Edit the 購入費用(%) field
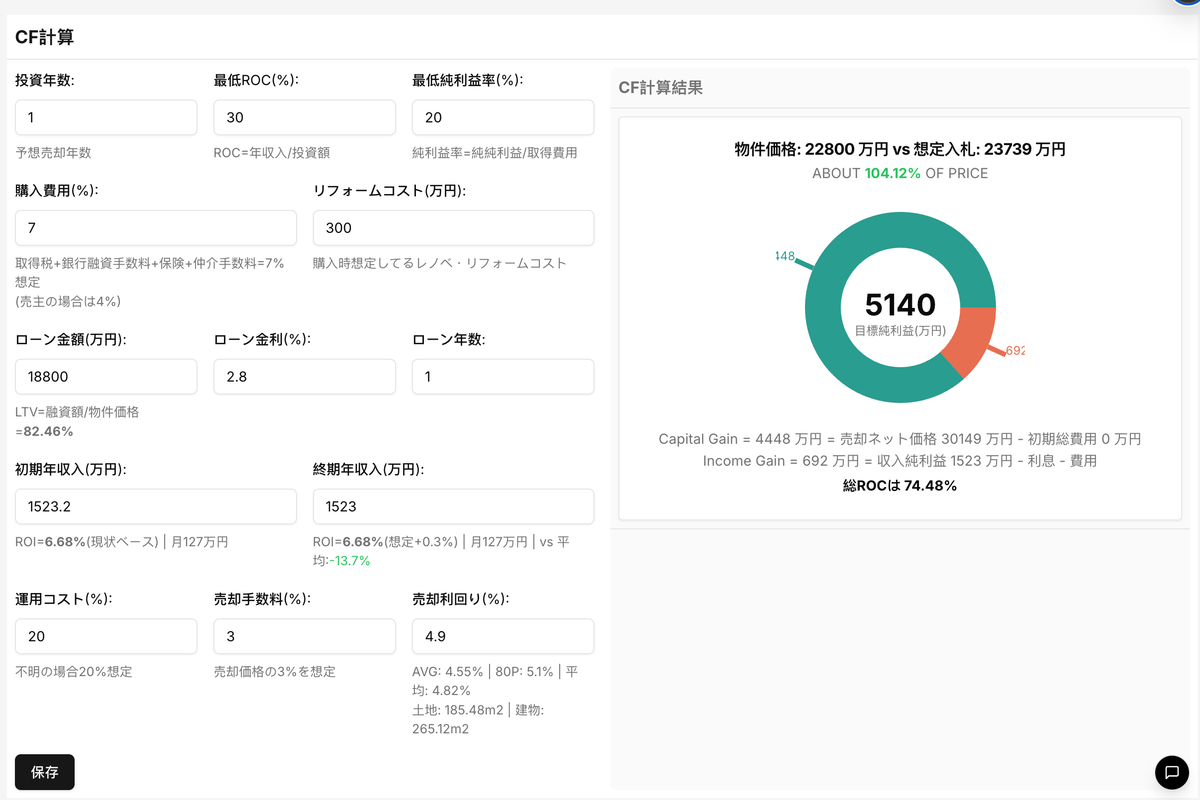The width and height of the screenshot is (1200, 800). coord(156,228)
